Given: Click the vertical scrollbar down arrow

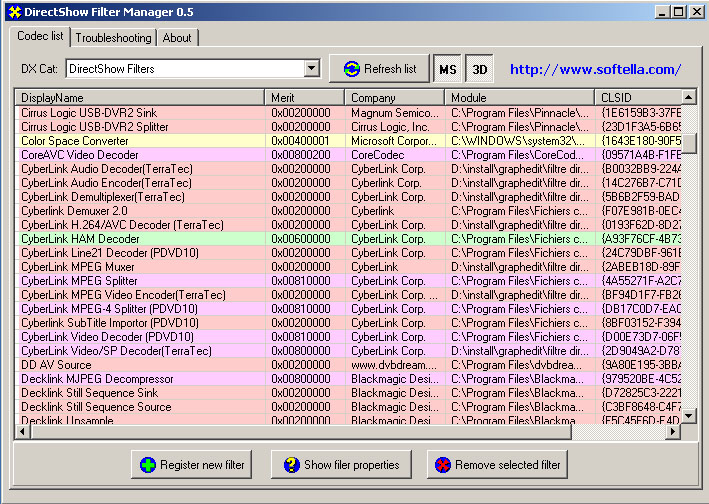Looking at the screenshot, I should [x=689, y=415].
